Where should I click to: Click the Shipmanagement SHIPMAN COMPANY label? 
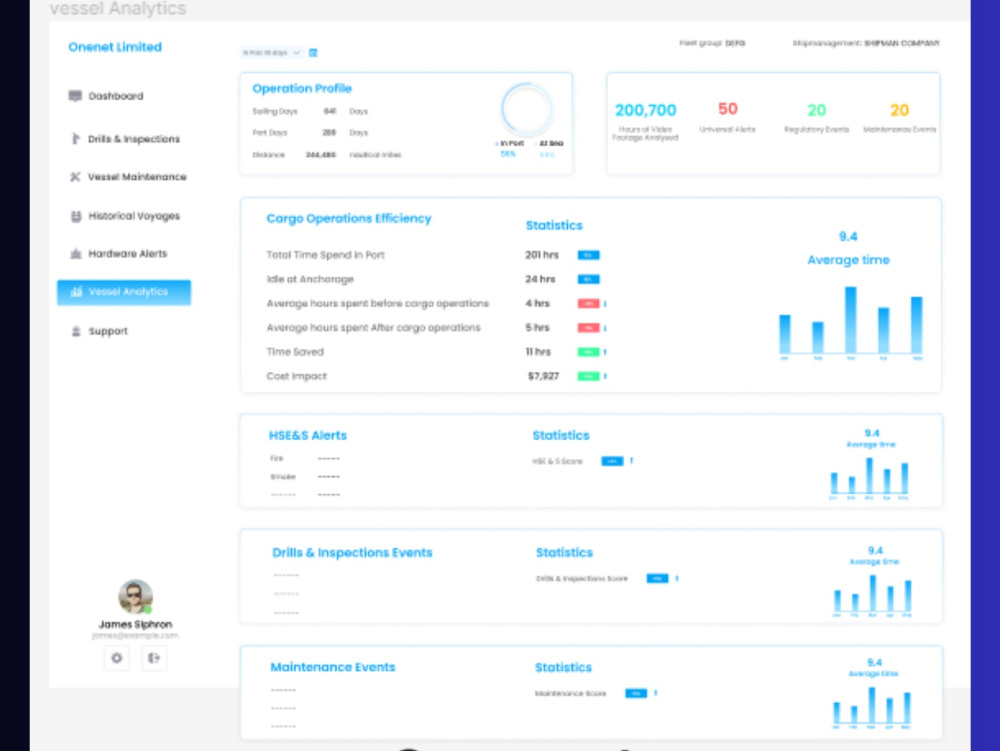point(866,43)
